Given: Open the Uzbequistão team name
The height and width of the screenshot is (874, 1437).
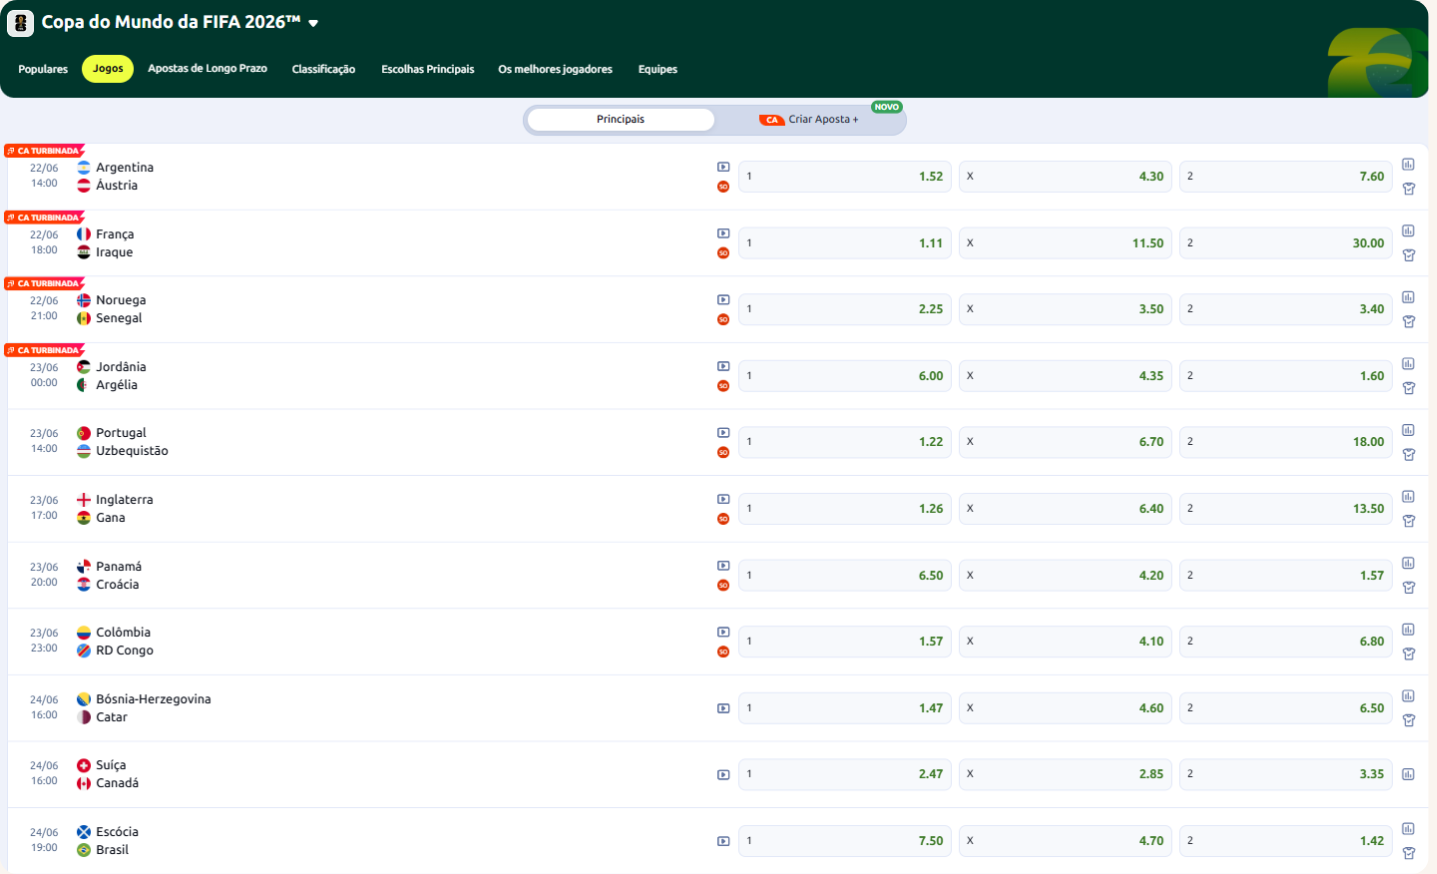Looking at the screenshot, I should point(132,451).
